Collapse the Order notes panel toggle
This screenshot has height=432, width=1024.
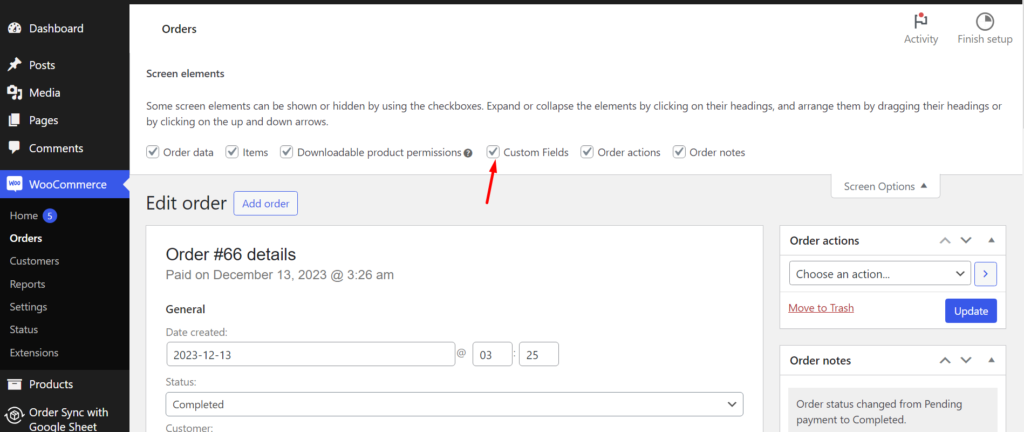click(x=991, y=360)
